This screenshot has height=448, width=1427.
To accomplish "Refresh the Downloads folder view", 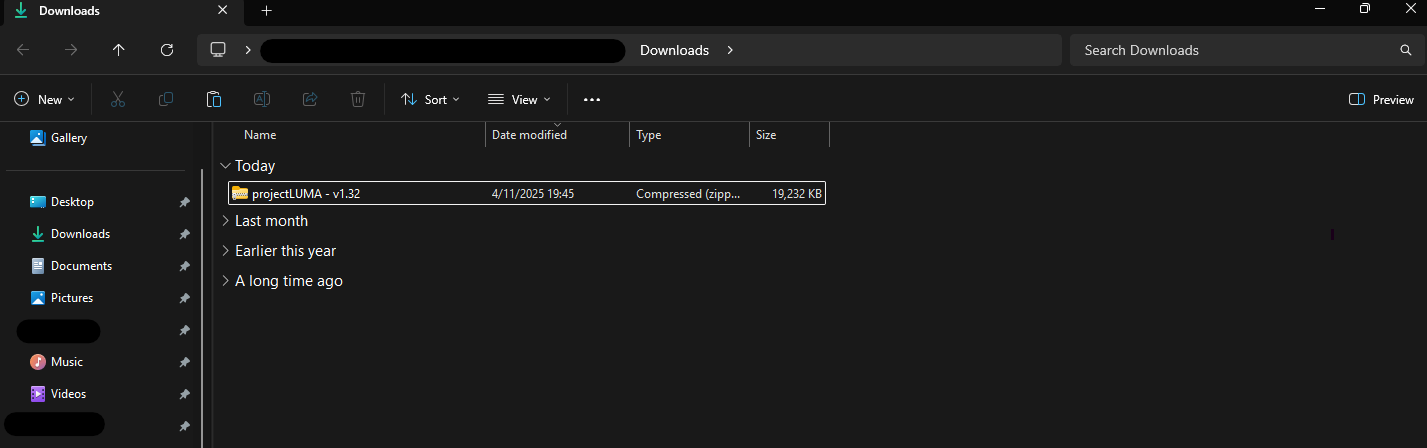I will coord(167,50).
